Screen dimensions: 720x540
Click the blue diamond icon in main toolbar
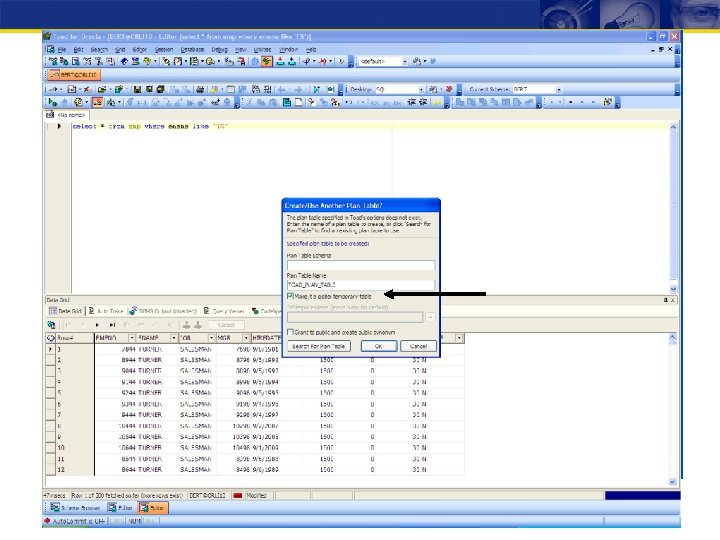click(x=124, y=61)
